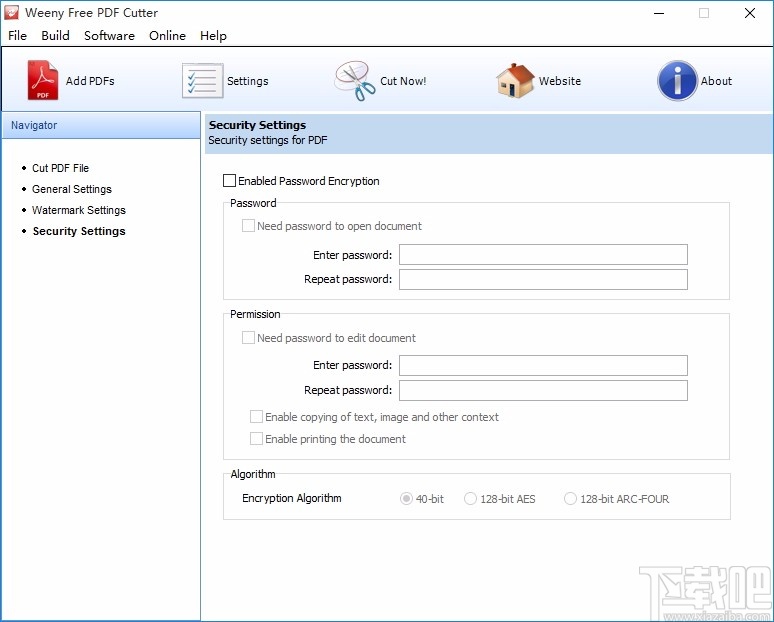Click the Weeny Free PDF Cutter title icon
The image size is (774, 622).
click(x=11, y=13)
